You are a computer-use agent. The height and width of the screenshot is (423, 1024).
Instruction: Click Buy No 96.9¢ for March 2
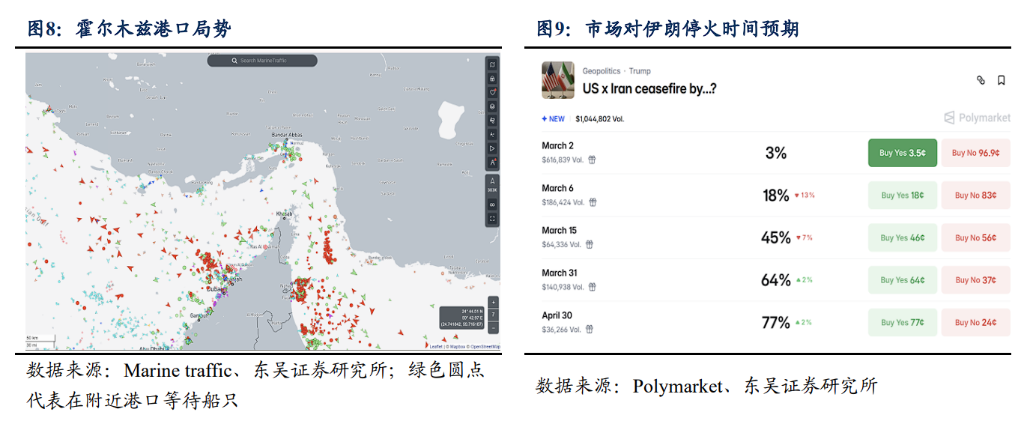click(975, 153)
